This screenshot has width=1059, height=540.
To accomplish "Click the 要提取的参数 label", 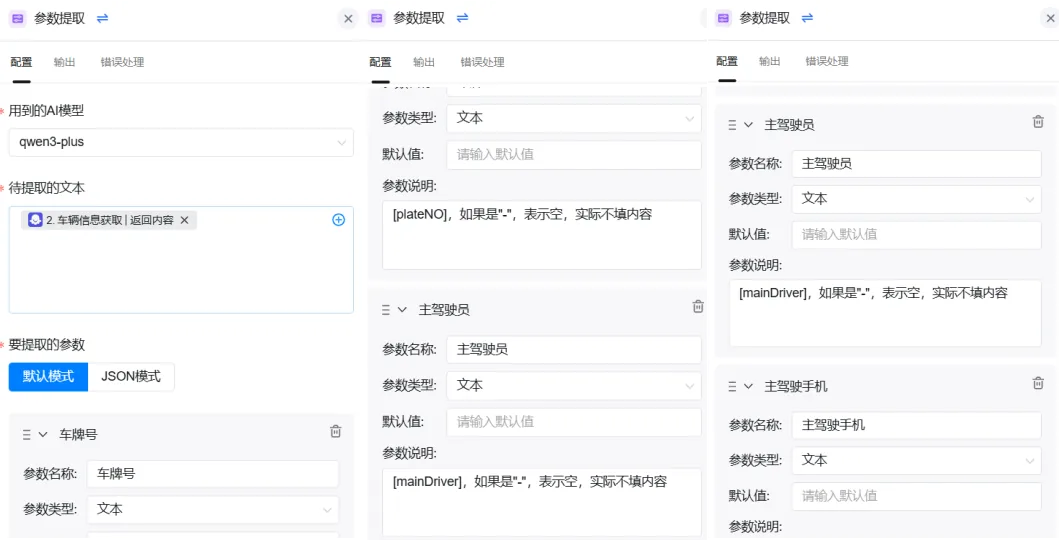I will [47, 345].
